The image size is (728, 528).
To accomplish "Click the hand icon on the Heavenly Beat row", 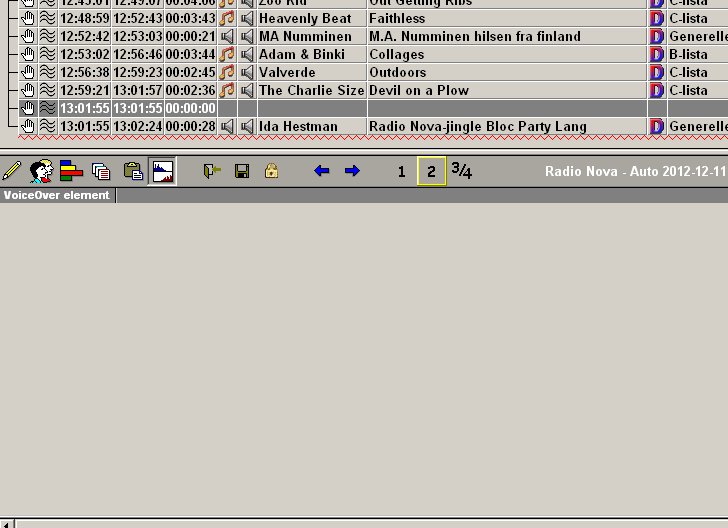I will point(28,19).
